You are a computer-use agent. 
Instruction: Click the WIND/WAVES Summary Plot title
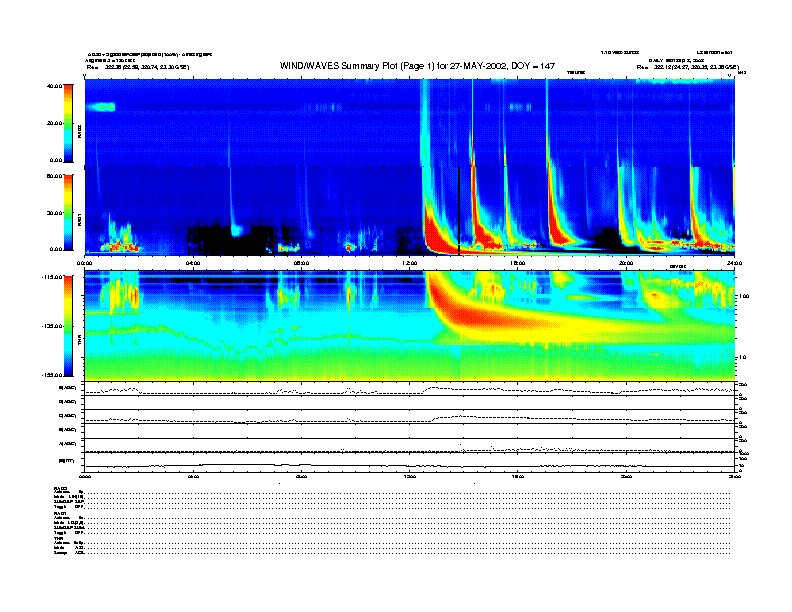click(x=417, y=66)
